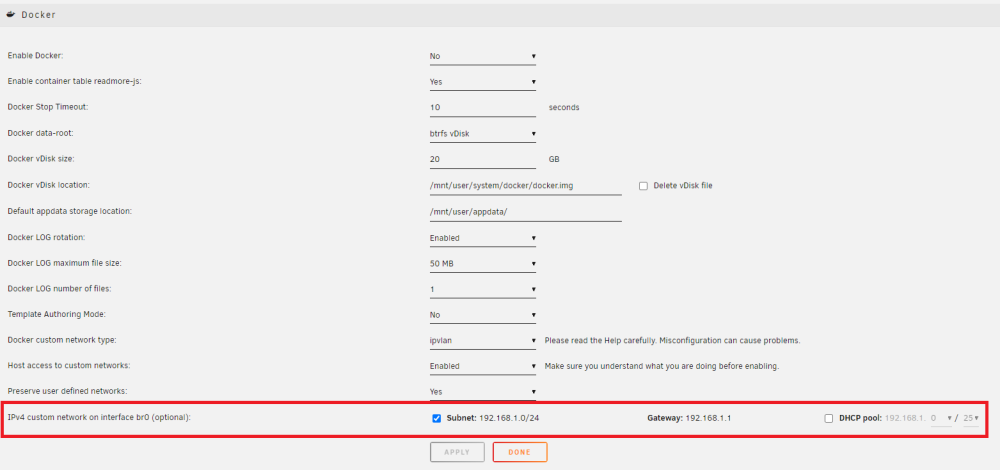The width and height of the screenshot is (1000, 470).
Task: Click the APPLY button
Action: click(x=457, y=452)
